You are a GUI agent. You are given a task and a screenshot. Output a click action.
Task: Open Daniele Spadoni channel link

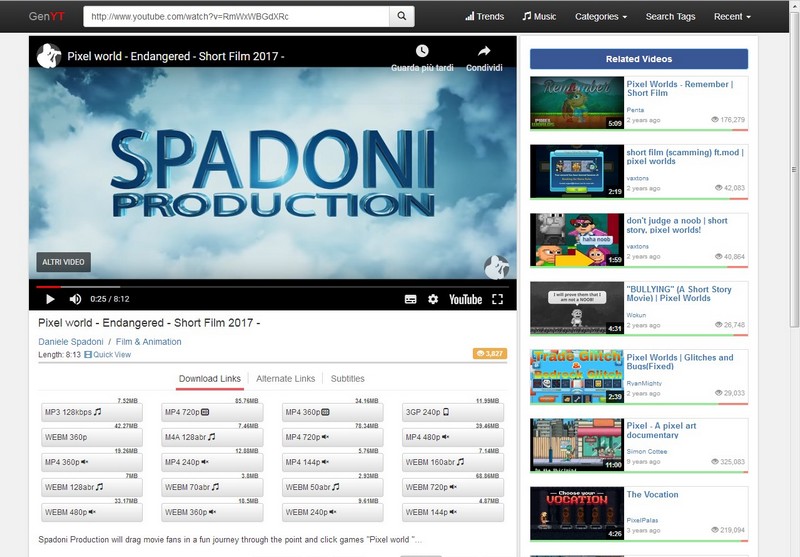click(x=70, y=342)
